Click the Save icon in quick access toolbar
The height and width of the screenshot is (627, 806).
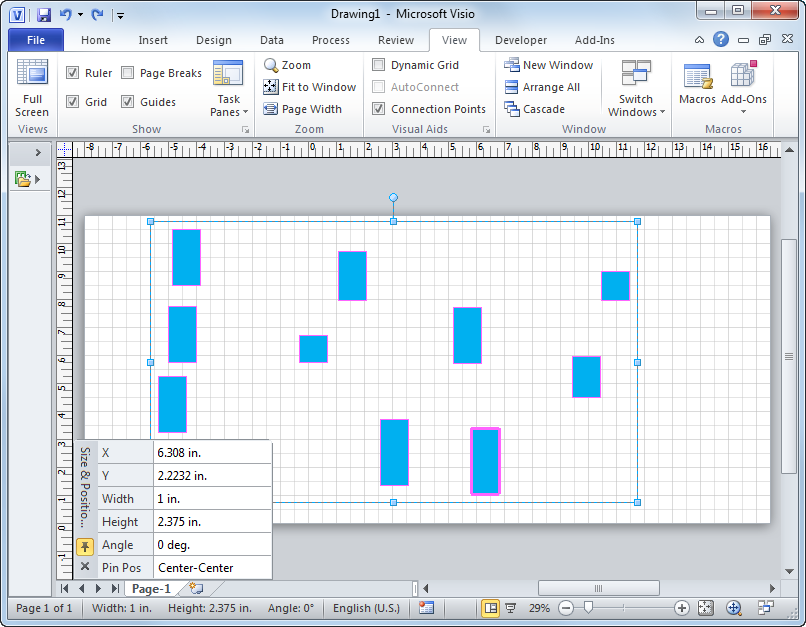click(x=43, y=15)
